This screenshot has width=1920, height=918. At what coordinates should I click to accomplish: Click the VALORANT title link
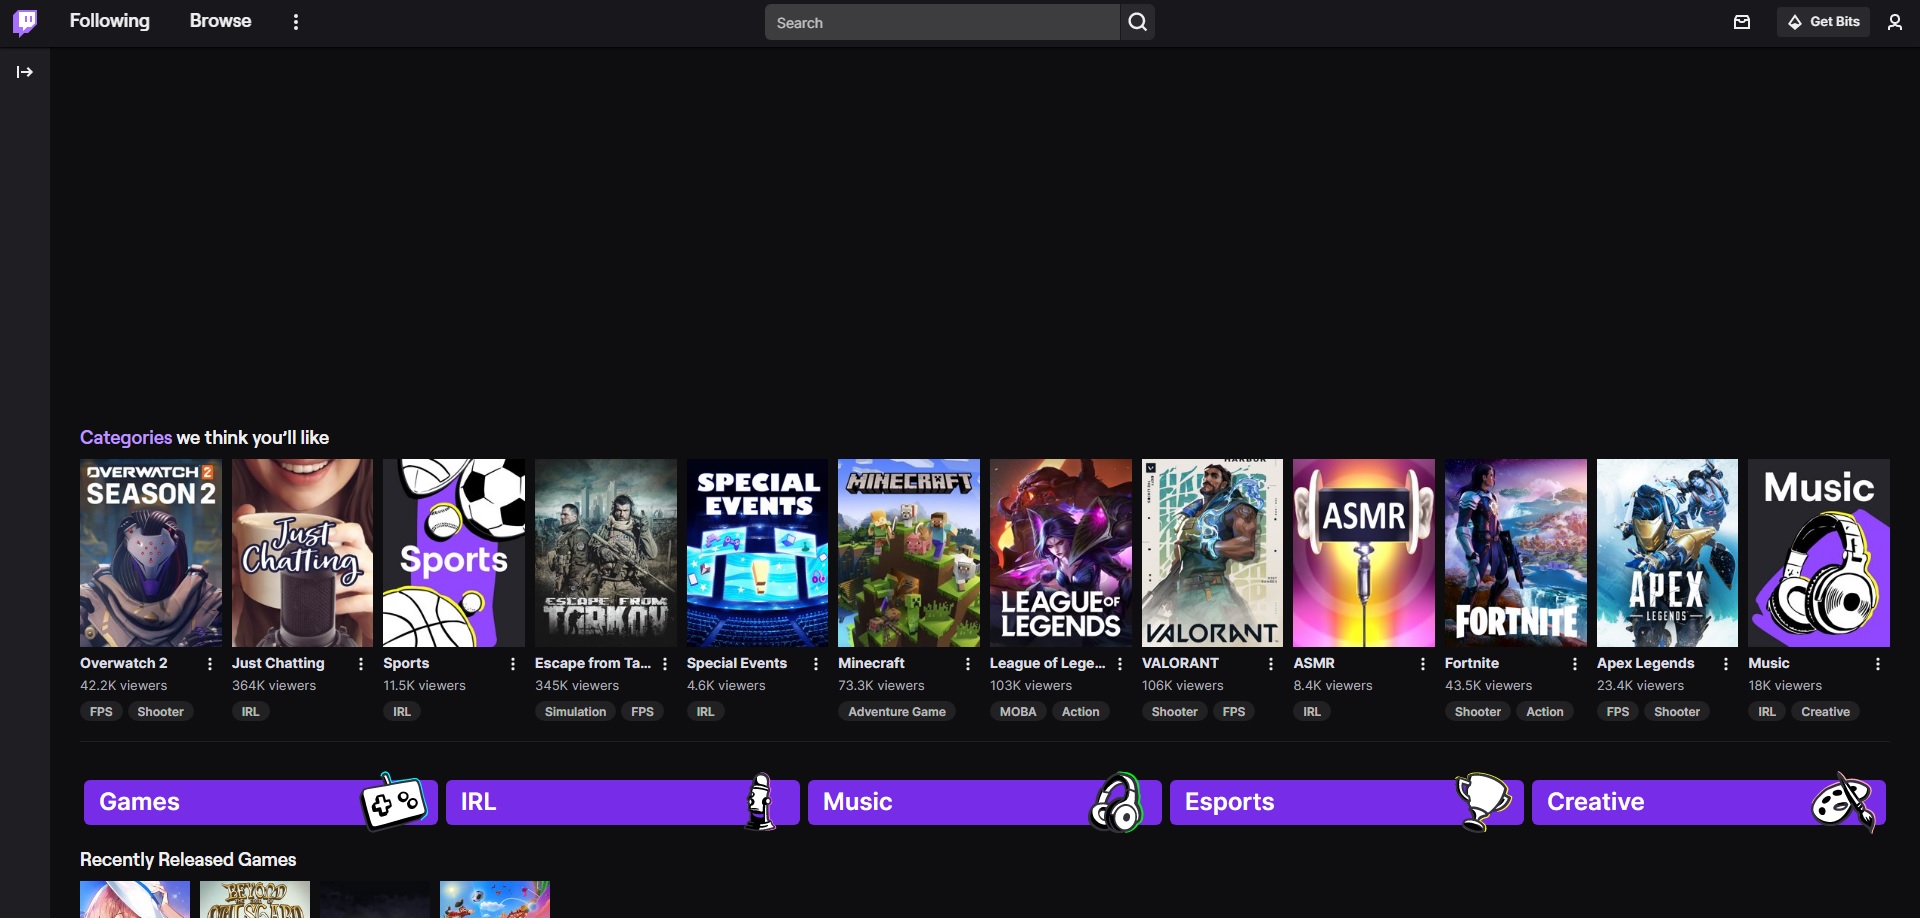click(1180, 663)
